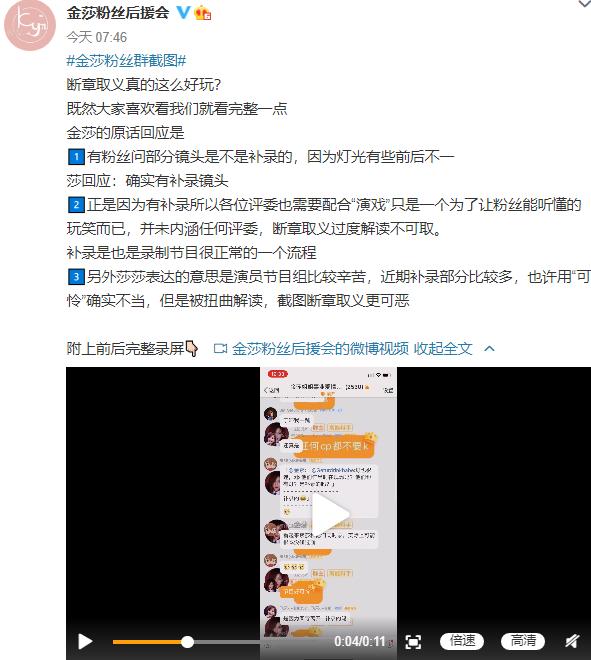Click the up-arrow chevron after 收起全文
591x660 pixels.
pos(489,349)
